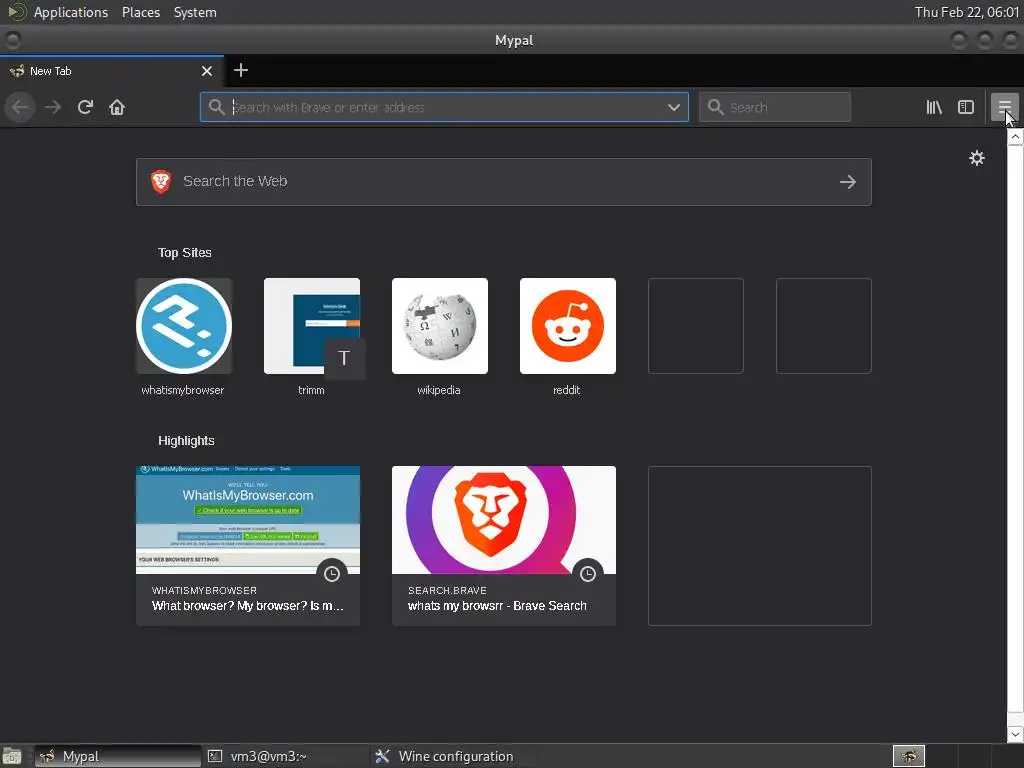Switch to Wine configuration taskbar entry
The image size is (1024, 768).
(x=453, y=756)
